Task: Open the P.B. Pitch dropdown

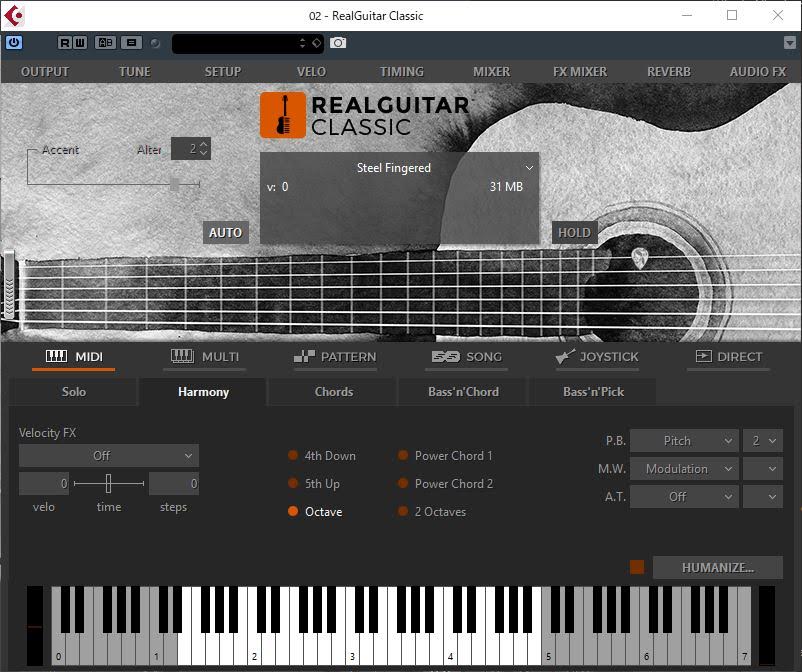Action: click(x=684, y=441)
